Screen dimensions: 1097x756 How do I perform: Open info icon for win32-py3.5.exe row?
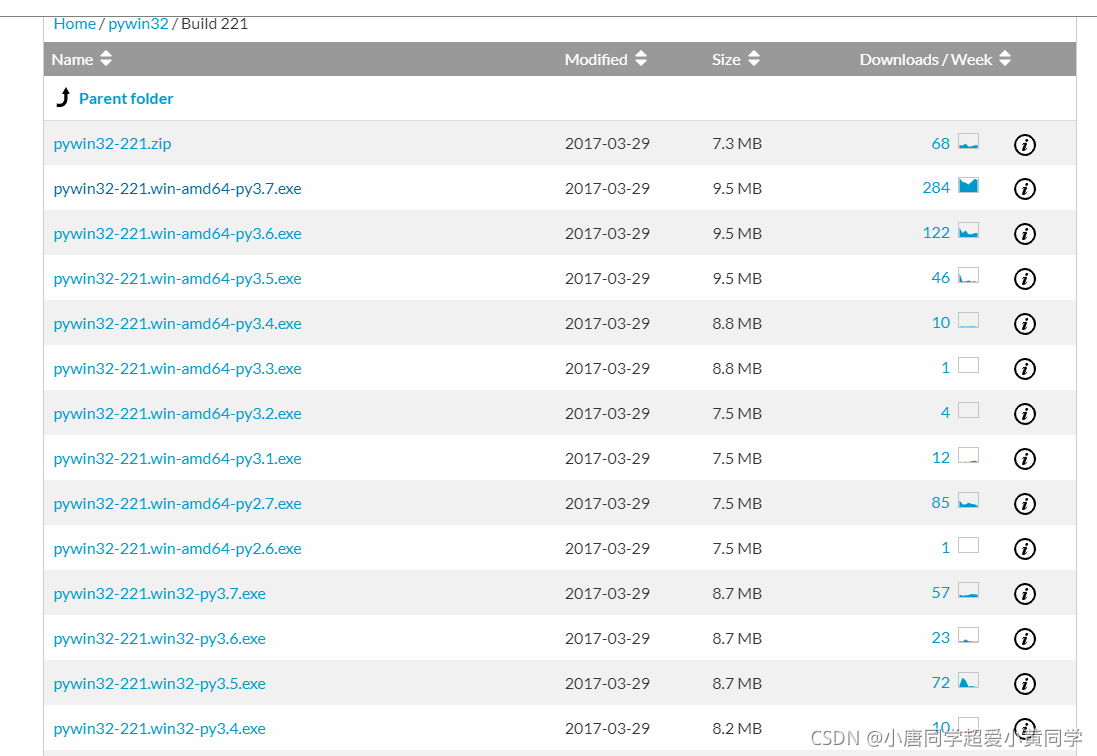click(1024, 684)
